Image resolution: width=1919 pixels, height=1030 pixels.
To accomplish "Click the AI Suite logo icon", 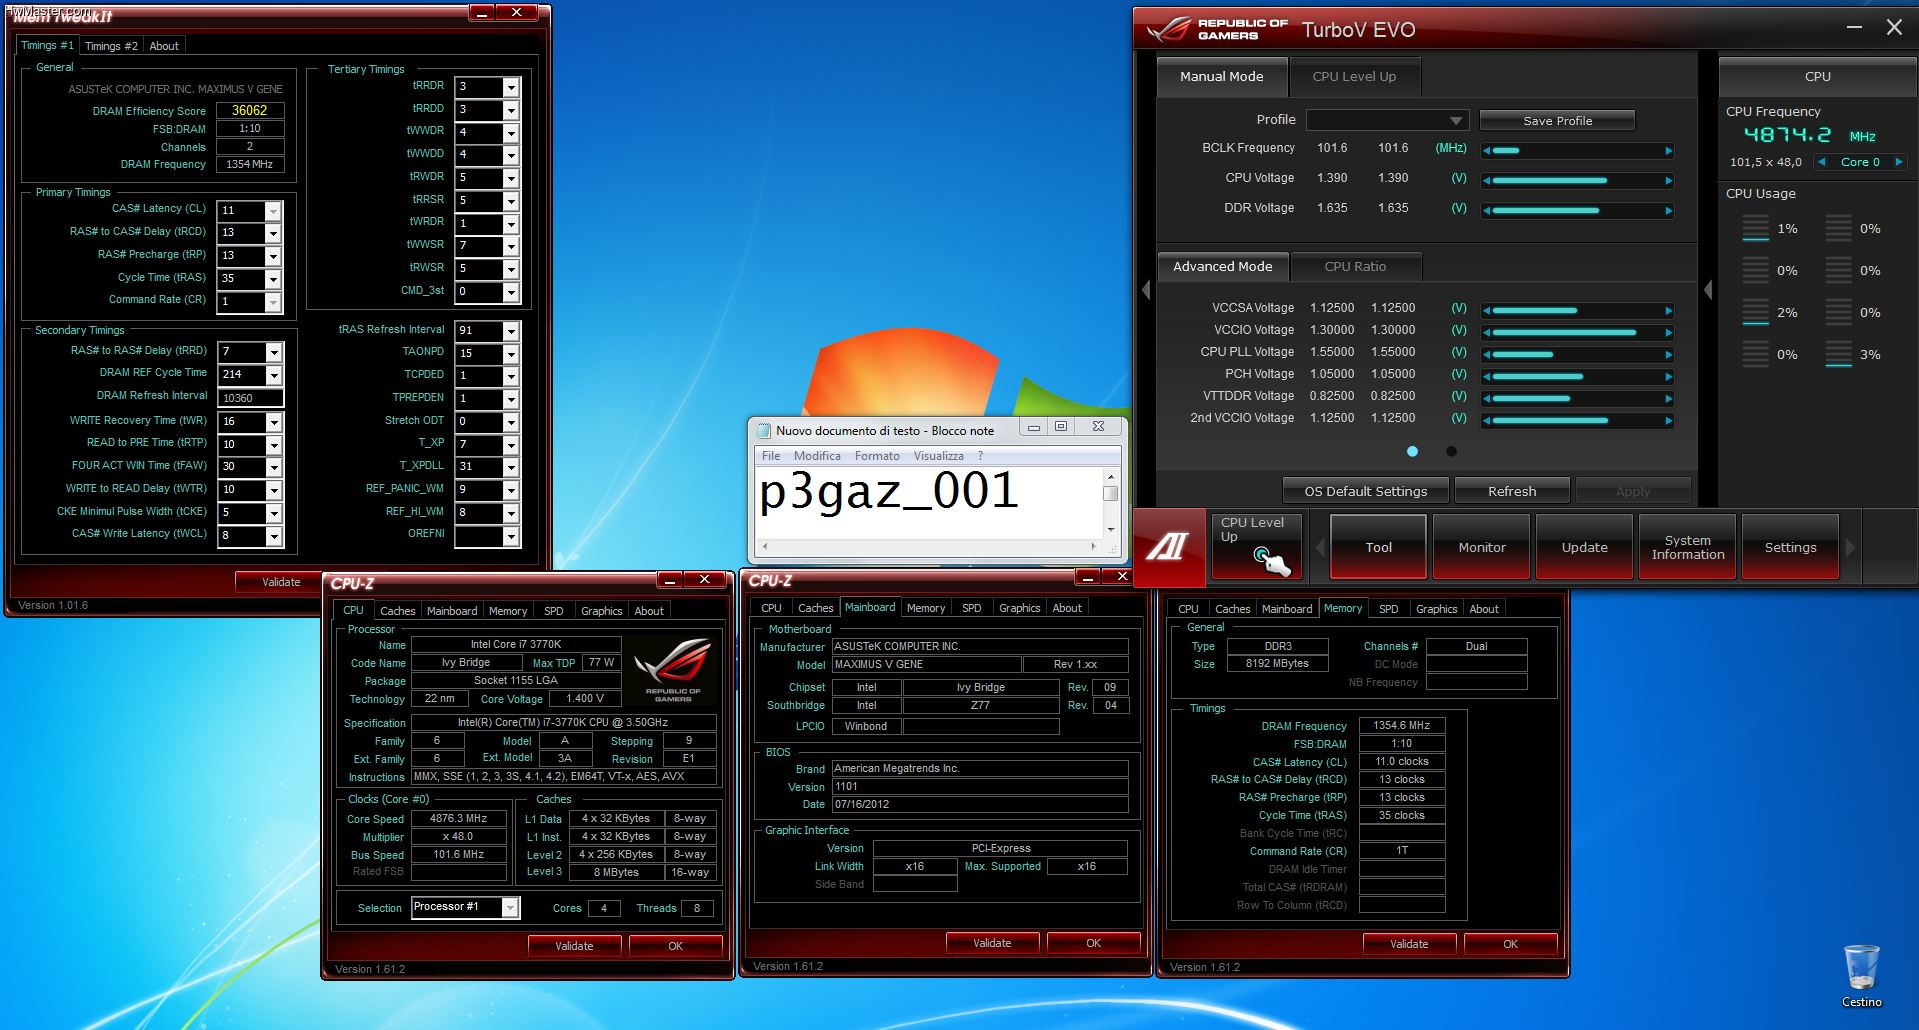I will (x=1167, y=546).
